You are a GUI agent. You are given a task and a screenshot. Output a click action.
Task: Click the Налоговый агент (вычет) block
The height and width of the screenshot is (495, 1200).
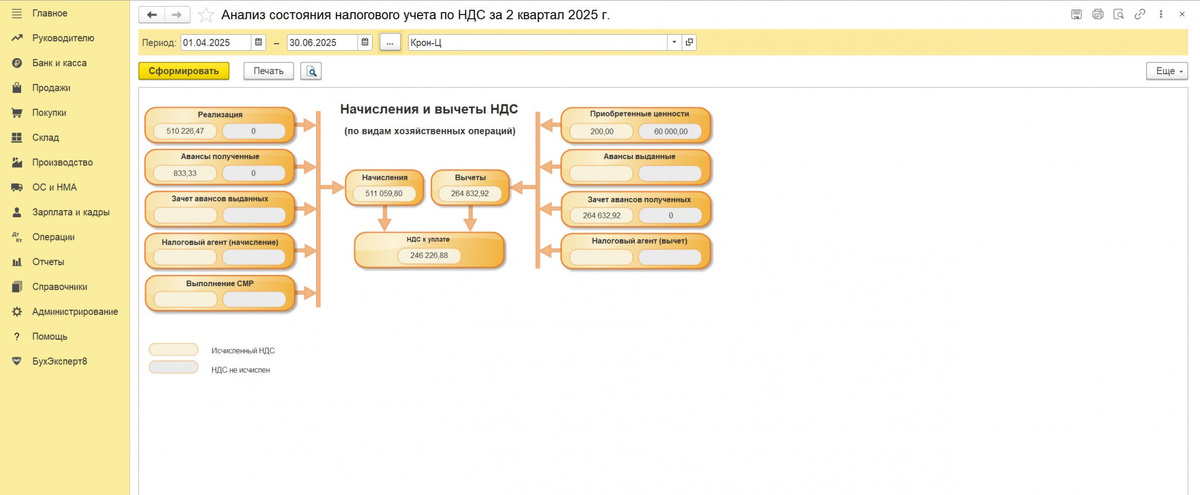[636, 250]
